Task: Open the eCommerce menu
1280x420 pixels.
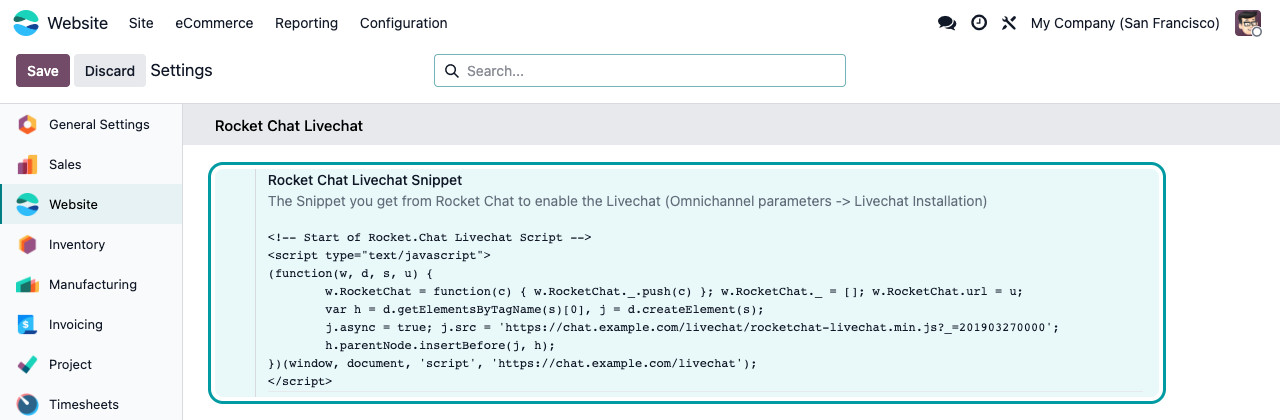Action: point(214,23)
